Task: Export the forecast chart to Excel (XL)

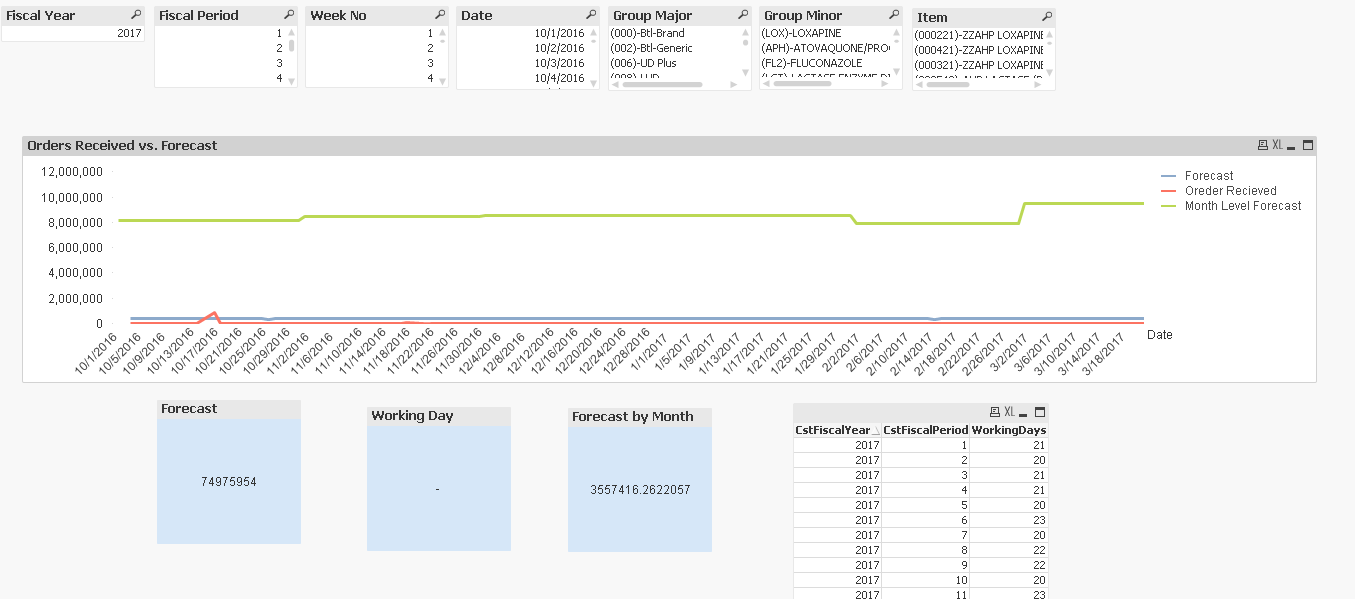Action: coord(1277,146)
